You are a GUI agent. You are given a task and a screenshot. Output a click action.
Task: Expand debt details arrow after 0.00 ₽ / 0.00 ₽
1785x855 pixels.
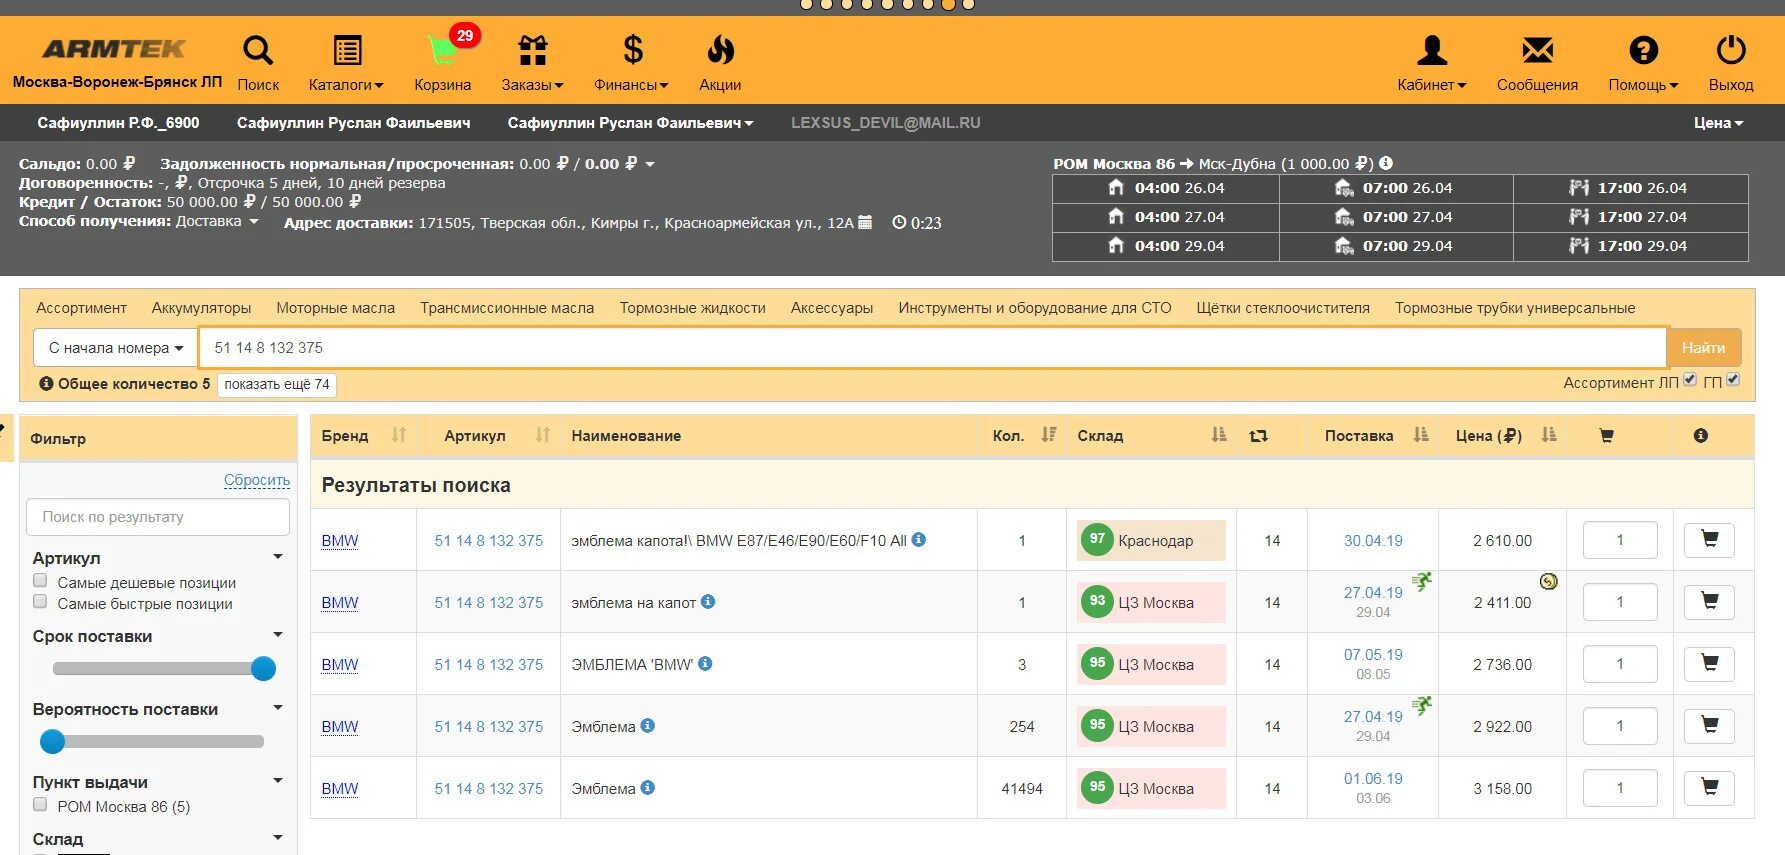point(650,164)
